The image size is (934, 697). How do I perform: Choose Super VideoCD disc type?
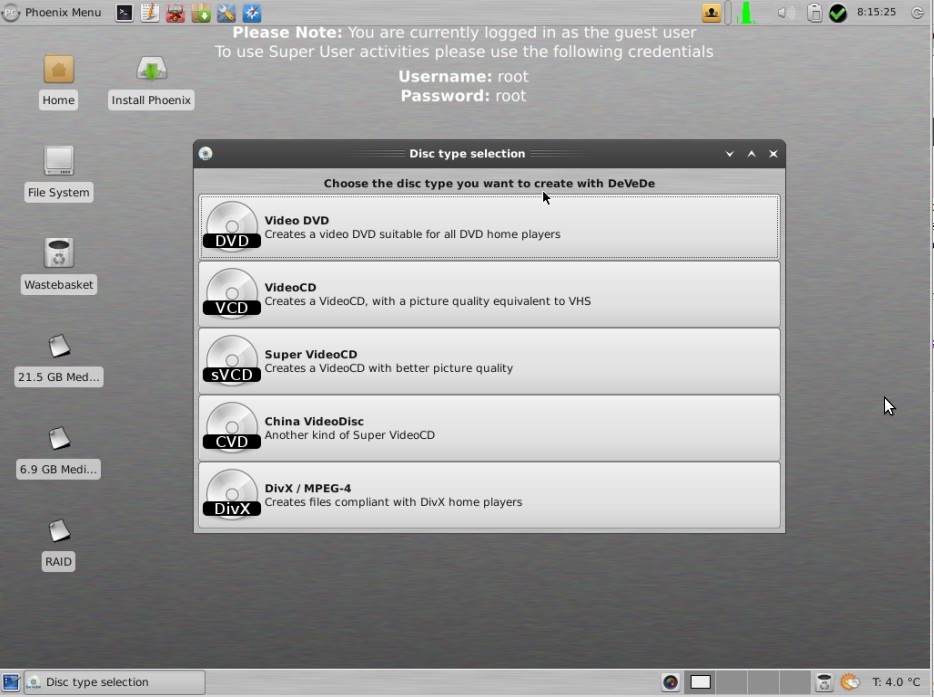(489, 361)
